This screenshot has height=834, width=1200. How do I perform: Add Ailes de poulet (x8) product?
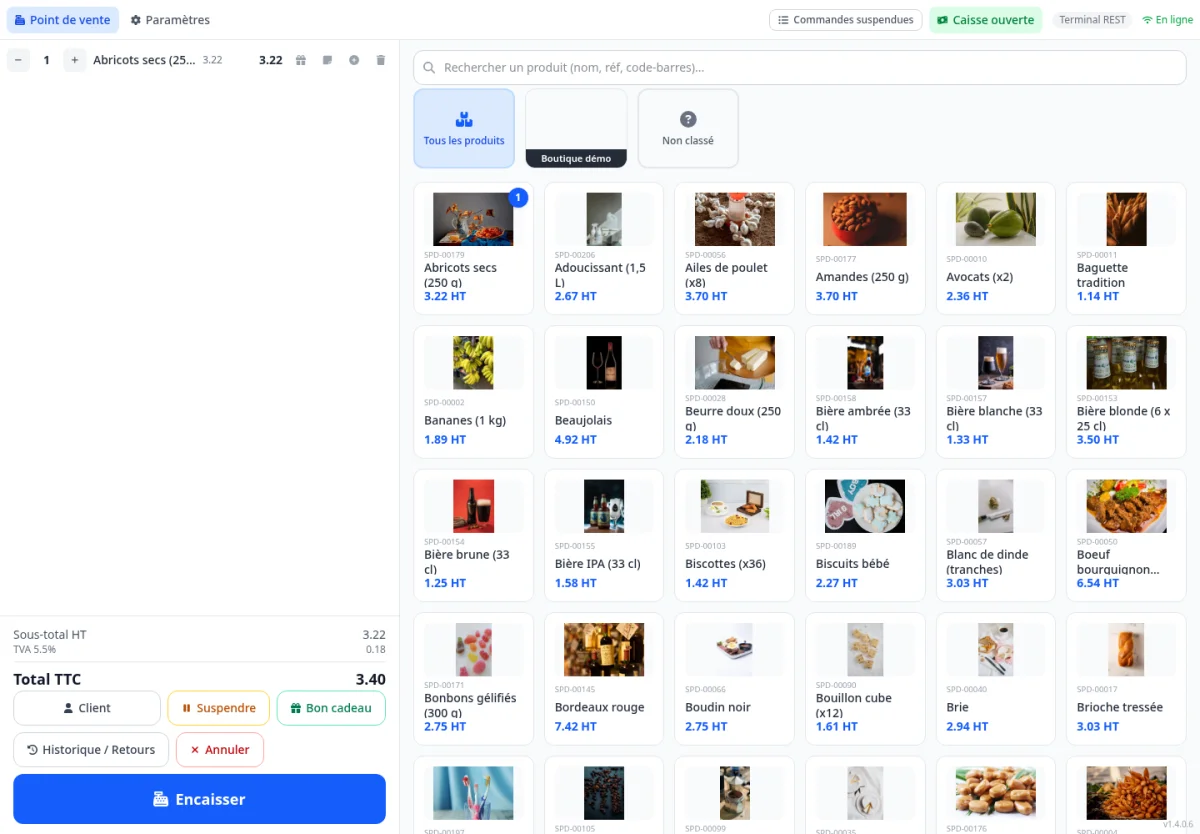pyautogui.click(x=734, y=249)
